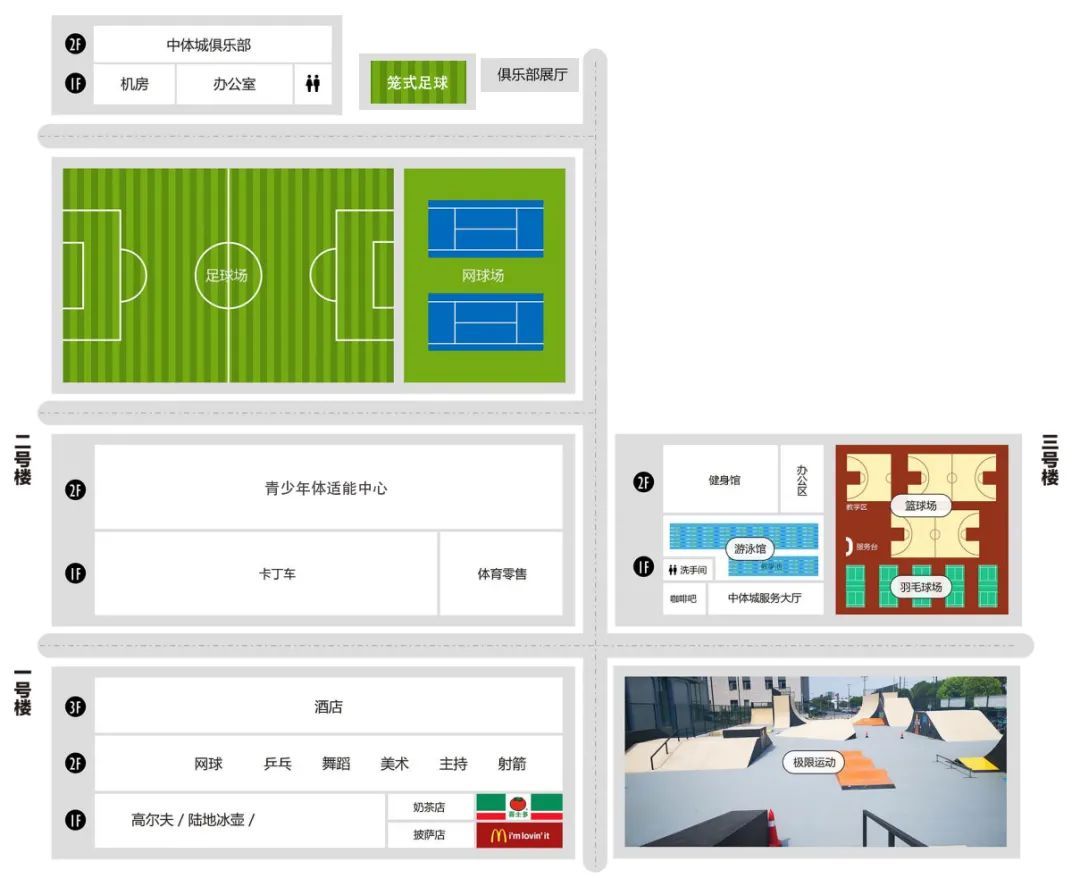Viewport: 1080px width, 878px height.
Task: Click the 2F badge beside 中体城俱乐部
Action: coord(76,44)
